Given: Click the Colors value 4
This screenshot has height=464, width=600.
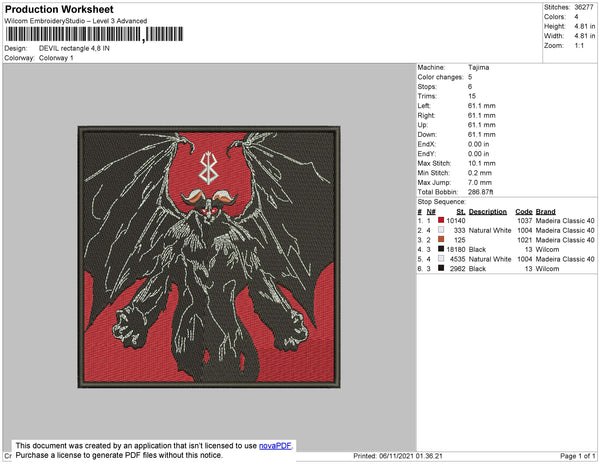Looking at the screenshot, I should pyautogui.click(x=576, y=17).
